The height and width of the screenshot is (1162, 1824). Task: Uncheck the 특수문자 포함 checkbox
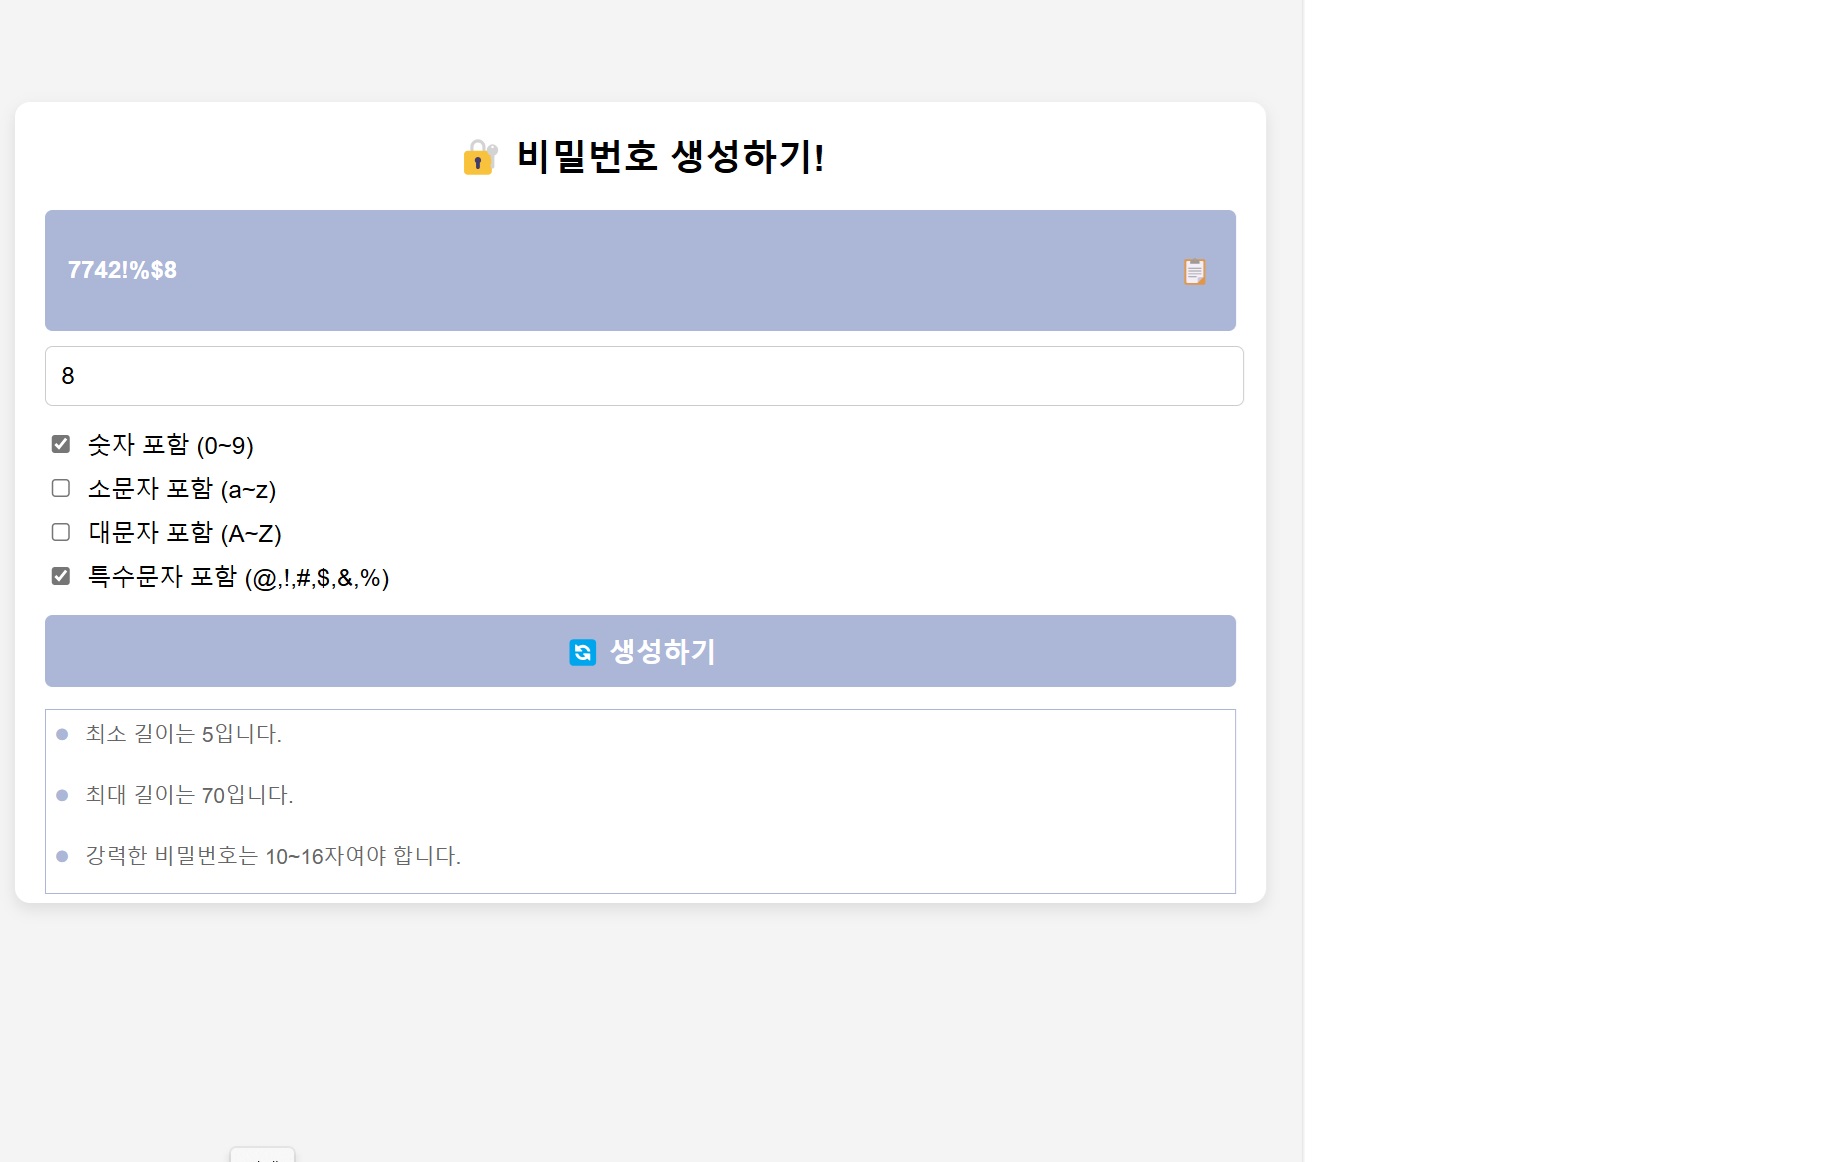coord(61,576)
